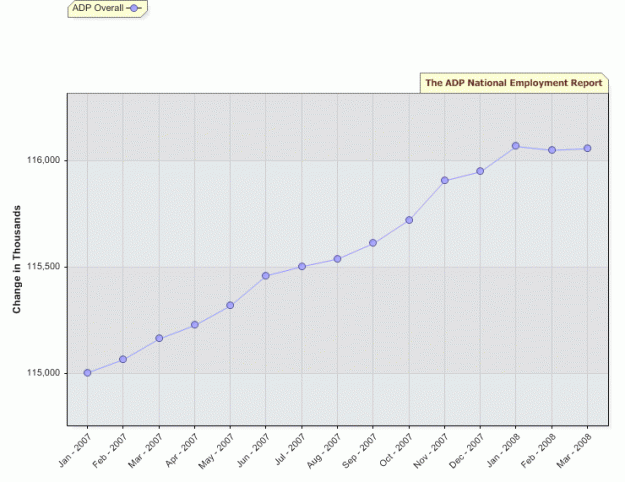Image resolution: width=625 pixels, height=482 pixels.
Task: Click the Aug - 2007 x-axis label
Action: tap(324, 451)
